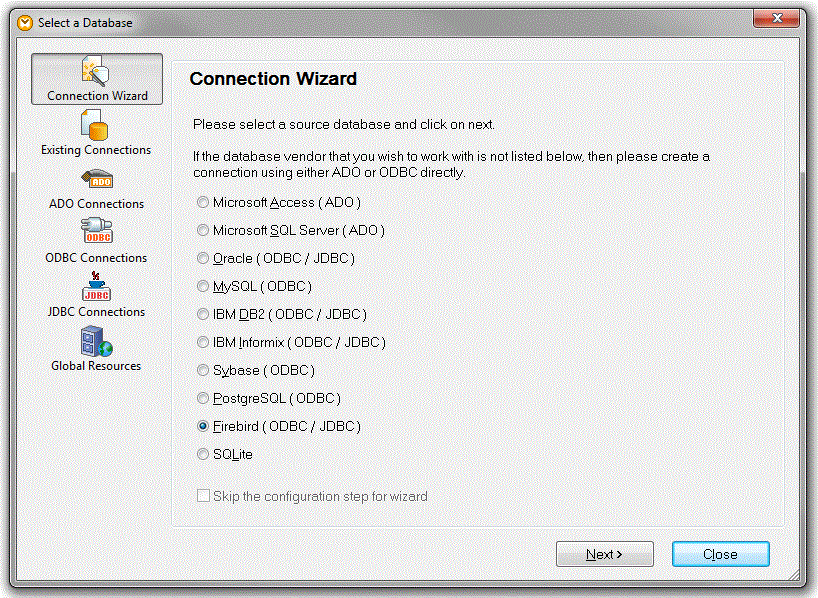Select Microsoft Access (ADO) radio button
Screen dimensions: 818x598
(203, 202)
